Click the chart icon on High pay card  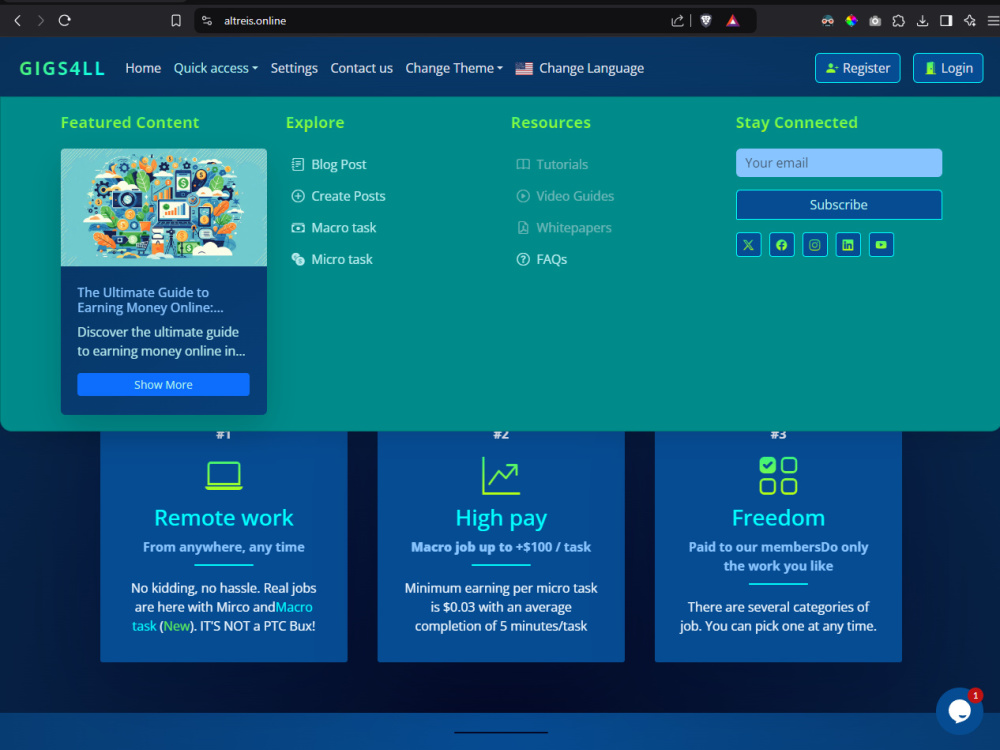click(x=501, y=476)
